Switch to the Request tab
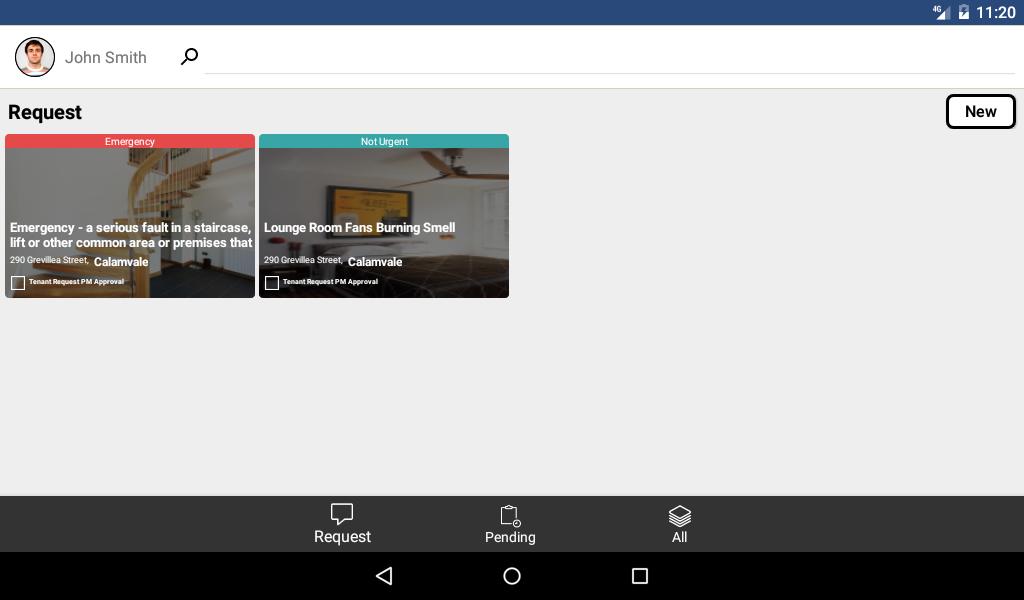 click(342, 524)
